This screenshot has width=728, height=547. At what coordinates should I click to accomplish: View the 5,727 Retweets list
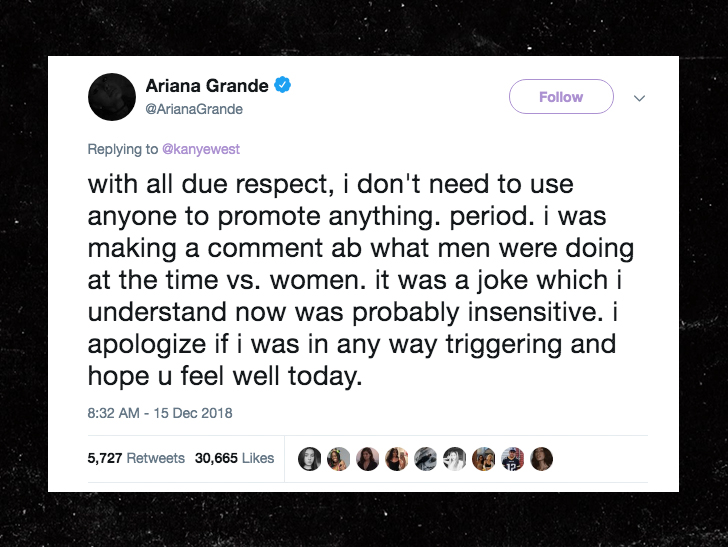[x=136, y=458]
